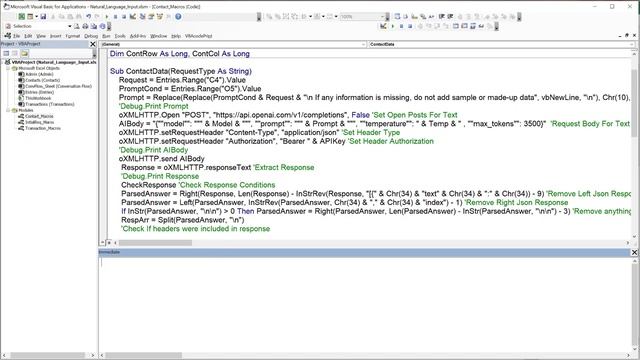
Task: Close the Immediate window pane
Action: [634, 253]
